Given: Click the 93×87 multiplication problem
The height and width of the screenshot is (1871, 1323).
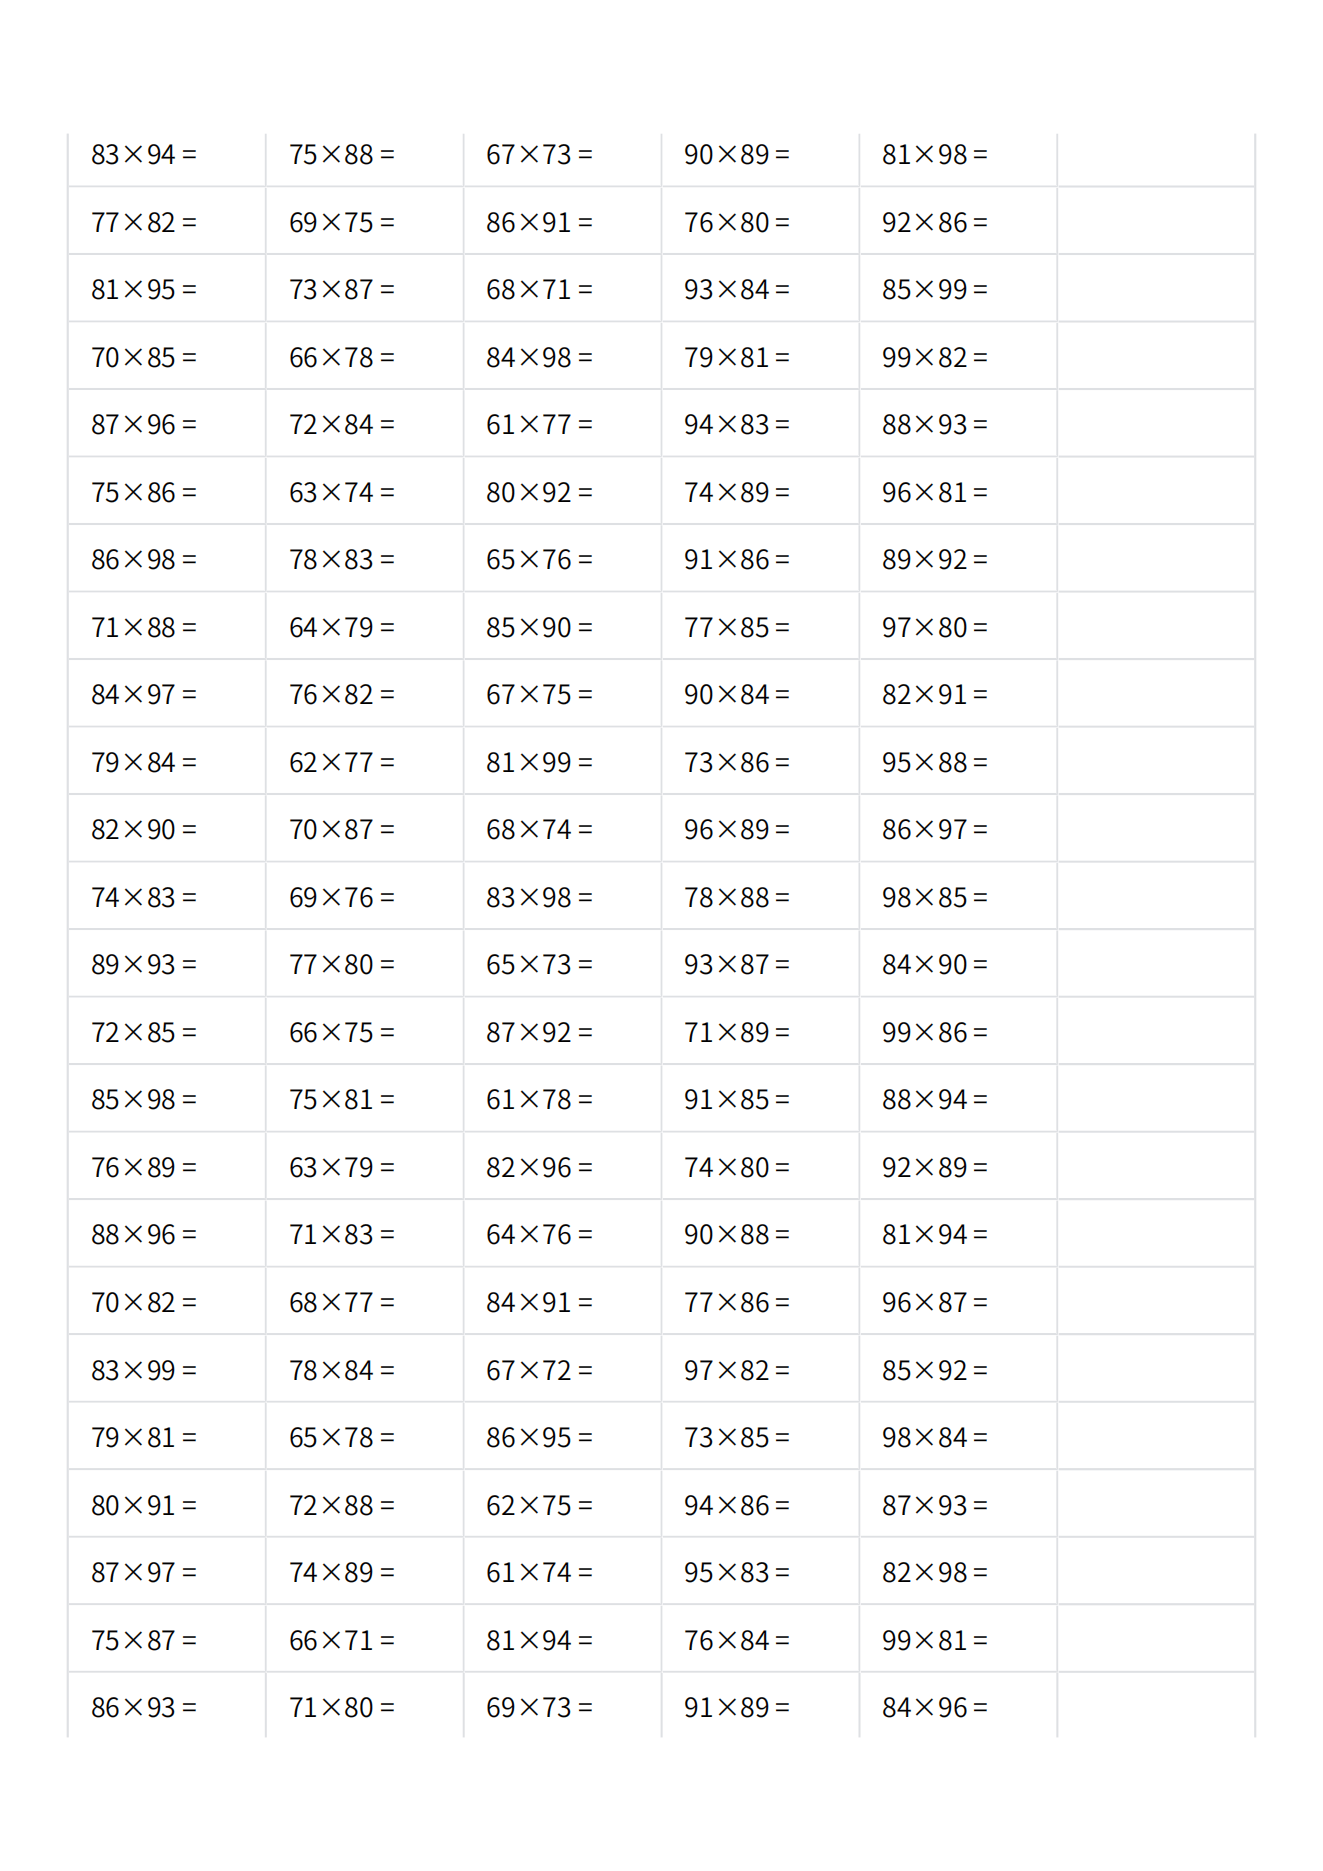Looking at the screenshot, I should coord(737,965).
